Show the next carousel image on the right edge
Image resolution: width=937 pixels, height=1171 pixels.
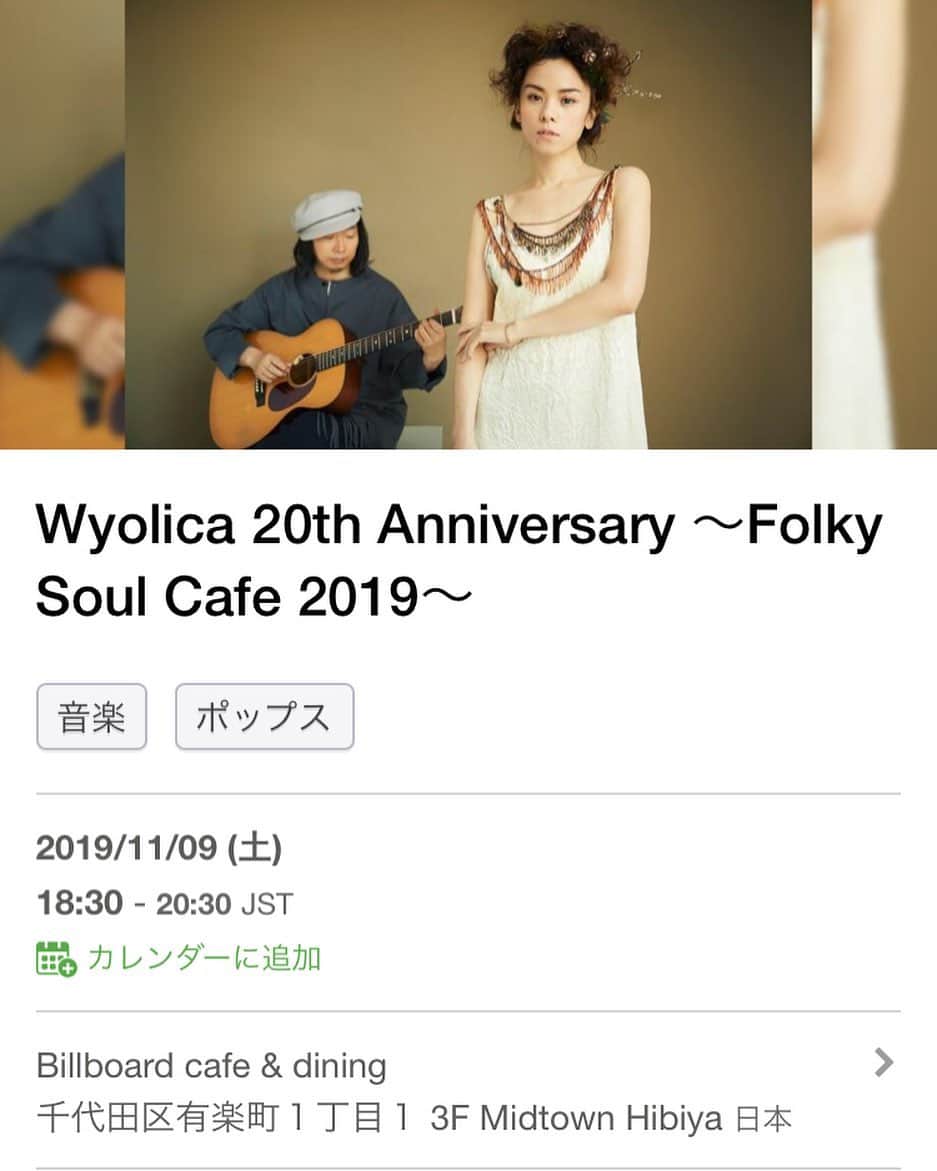point(874,224)
